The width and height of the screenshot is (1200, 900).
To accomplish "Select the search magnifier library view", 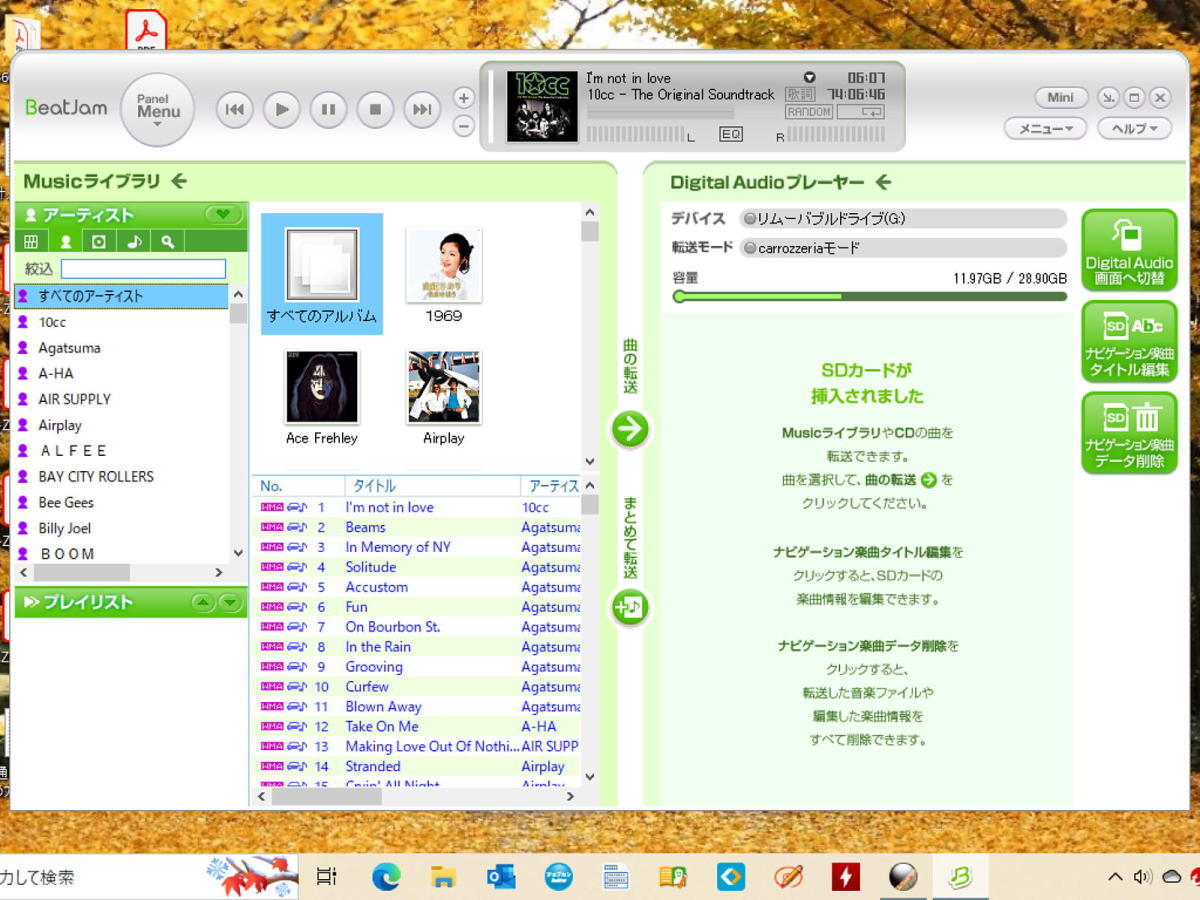I will click(168, 242).
